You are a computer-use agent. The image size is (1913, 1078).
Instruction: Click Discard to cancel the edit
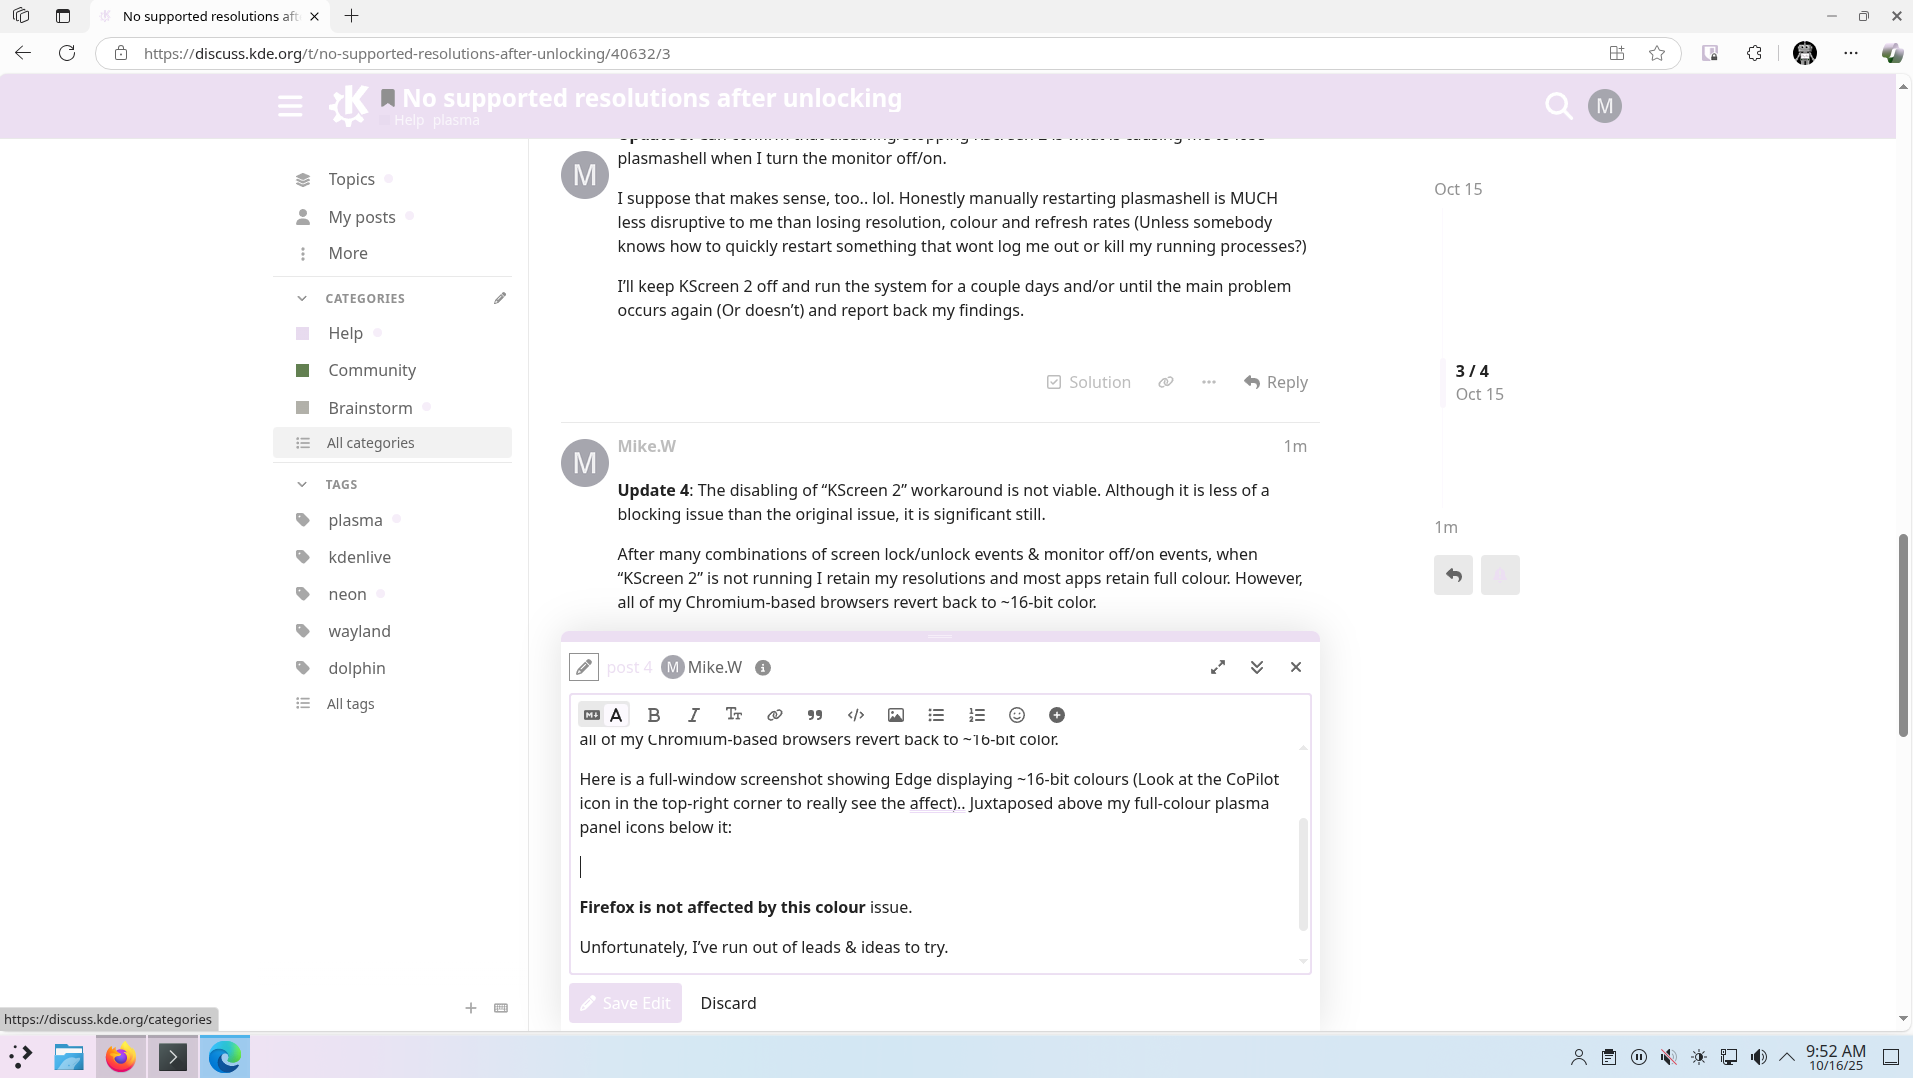point(728,1003)
